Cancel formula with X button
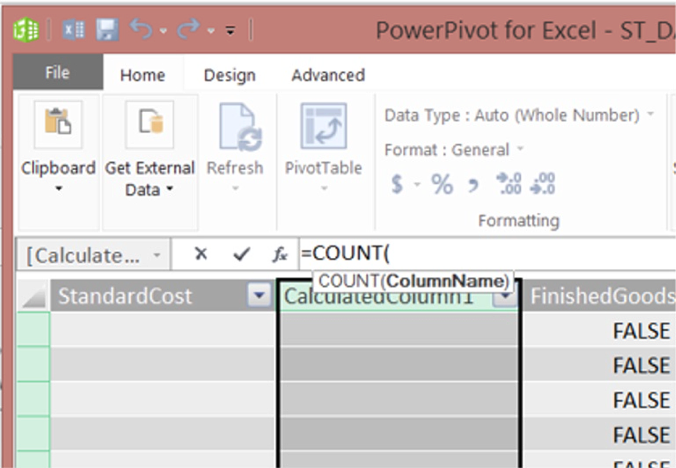The width and height of the screenshot is (676, 468). pyautogui.click(x=201, y=254)
